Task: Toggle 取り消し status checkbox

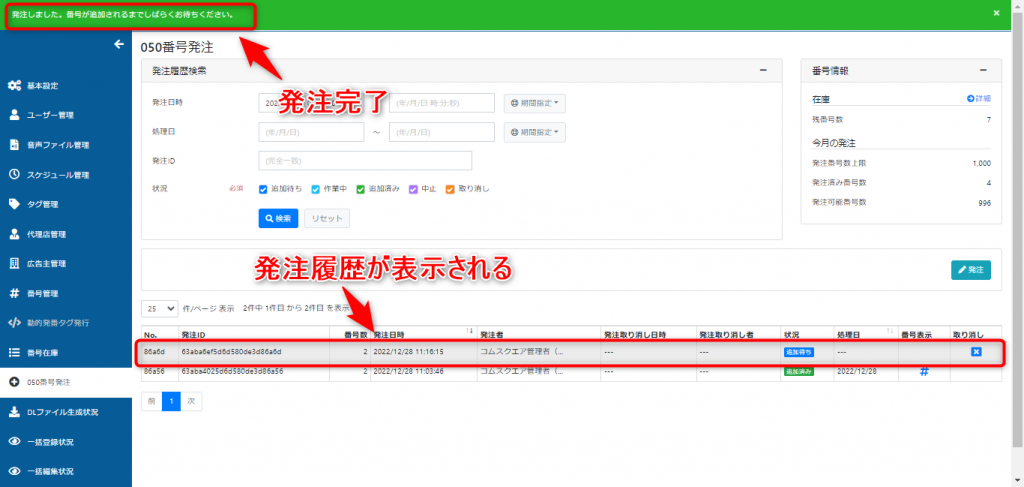Action: [x=450, y=189]
